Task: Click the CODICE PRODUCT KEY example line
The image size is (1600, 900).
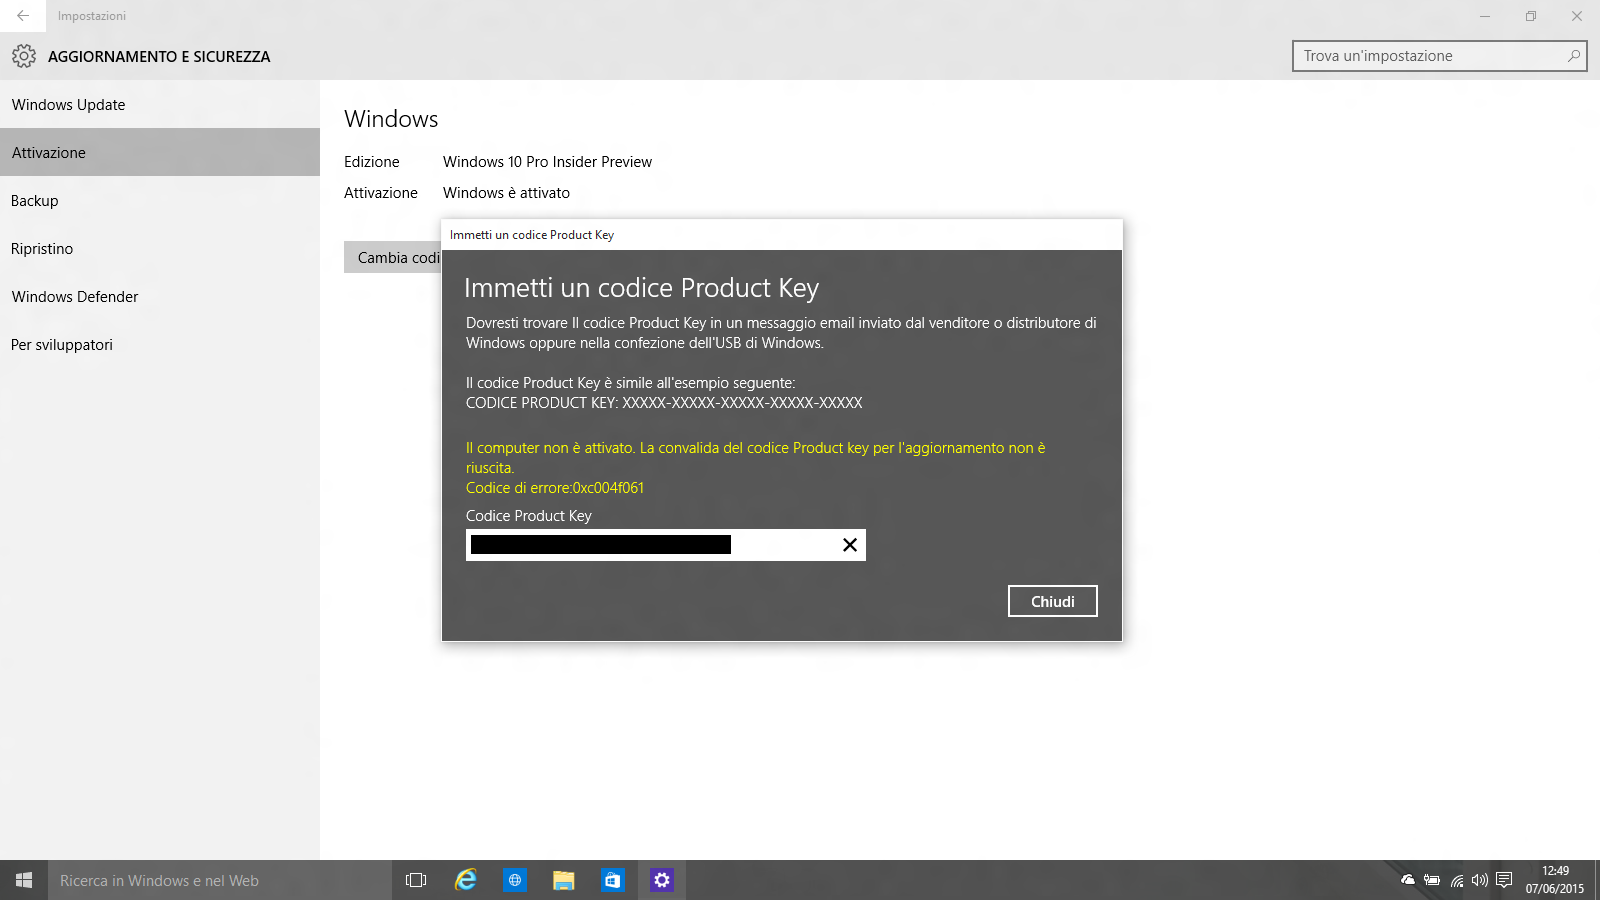Action: click(x=664, y=403)
